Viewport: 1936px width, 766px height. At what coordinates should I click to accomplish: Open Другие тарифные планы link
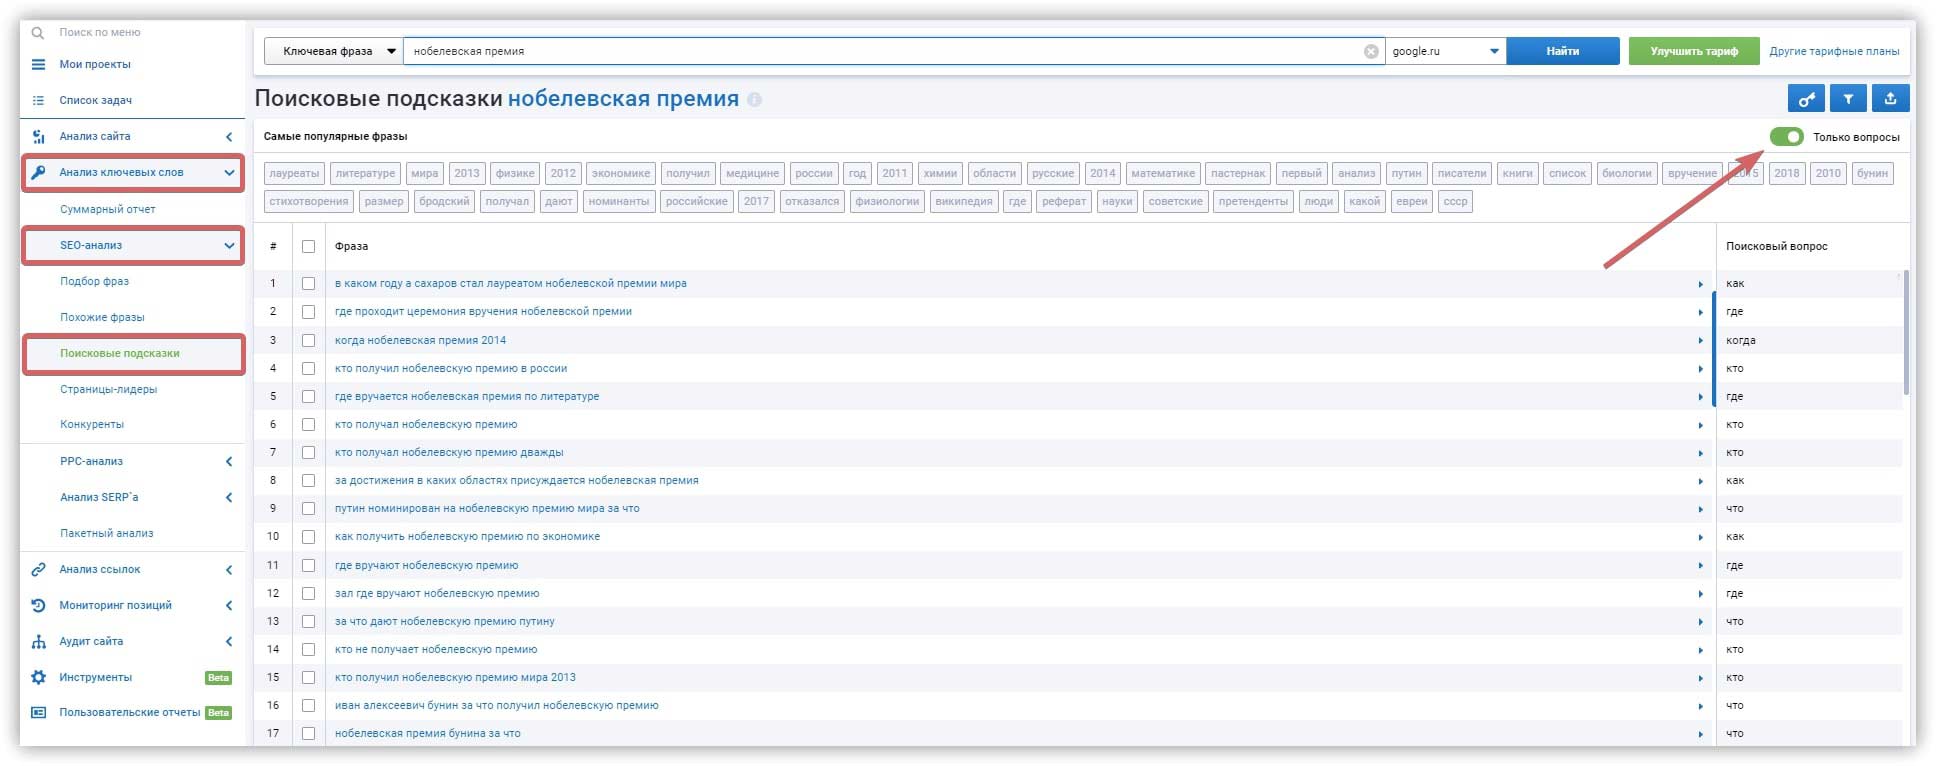(x=1834, y=51)
